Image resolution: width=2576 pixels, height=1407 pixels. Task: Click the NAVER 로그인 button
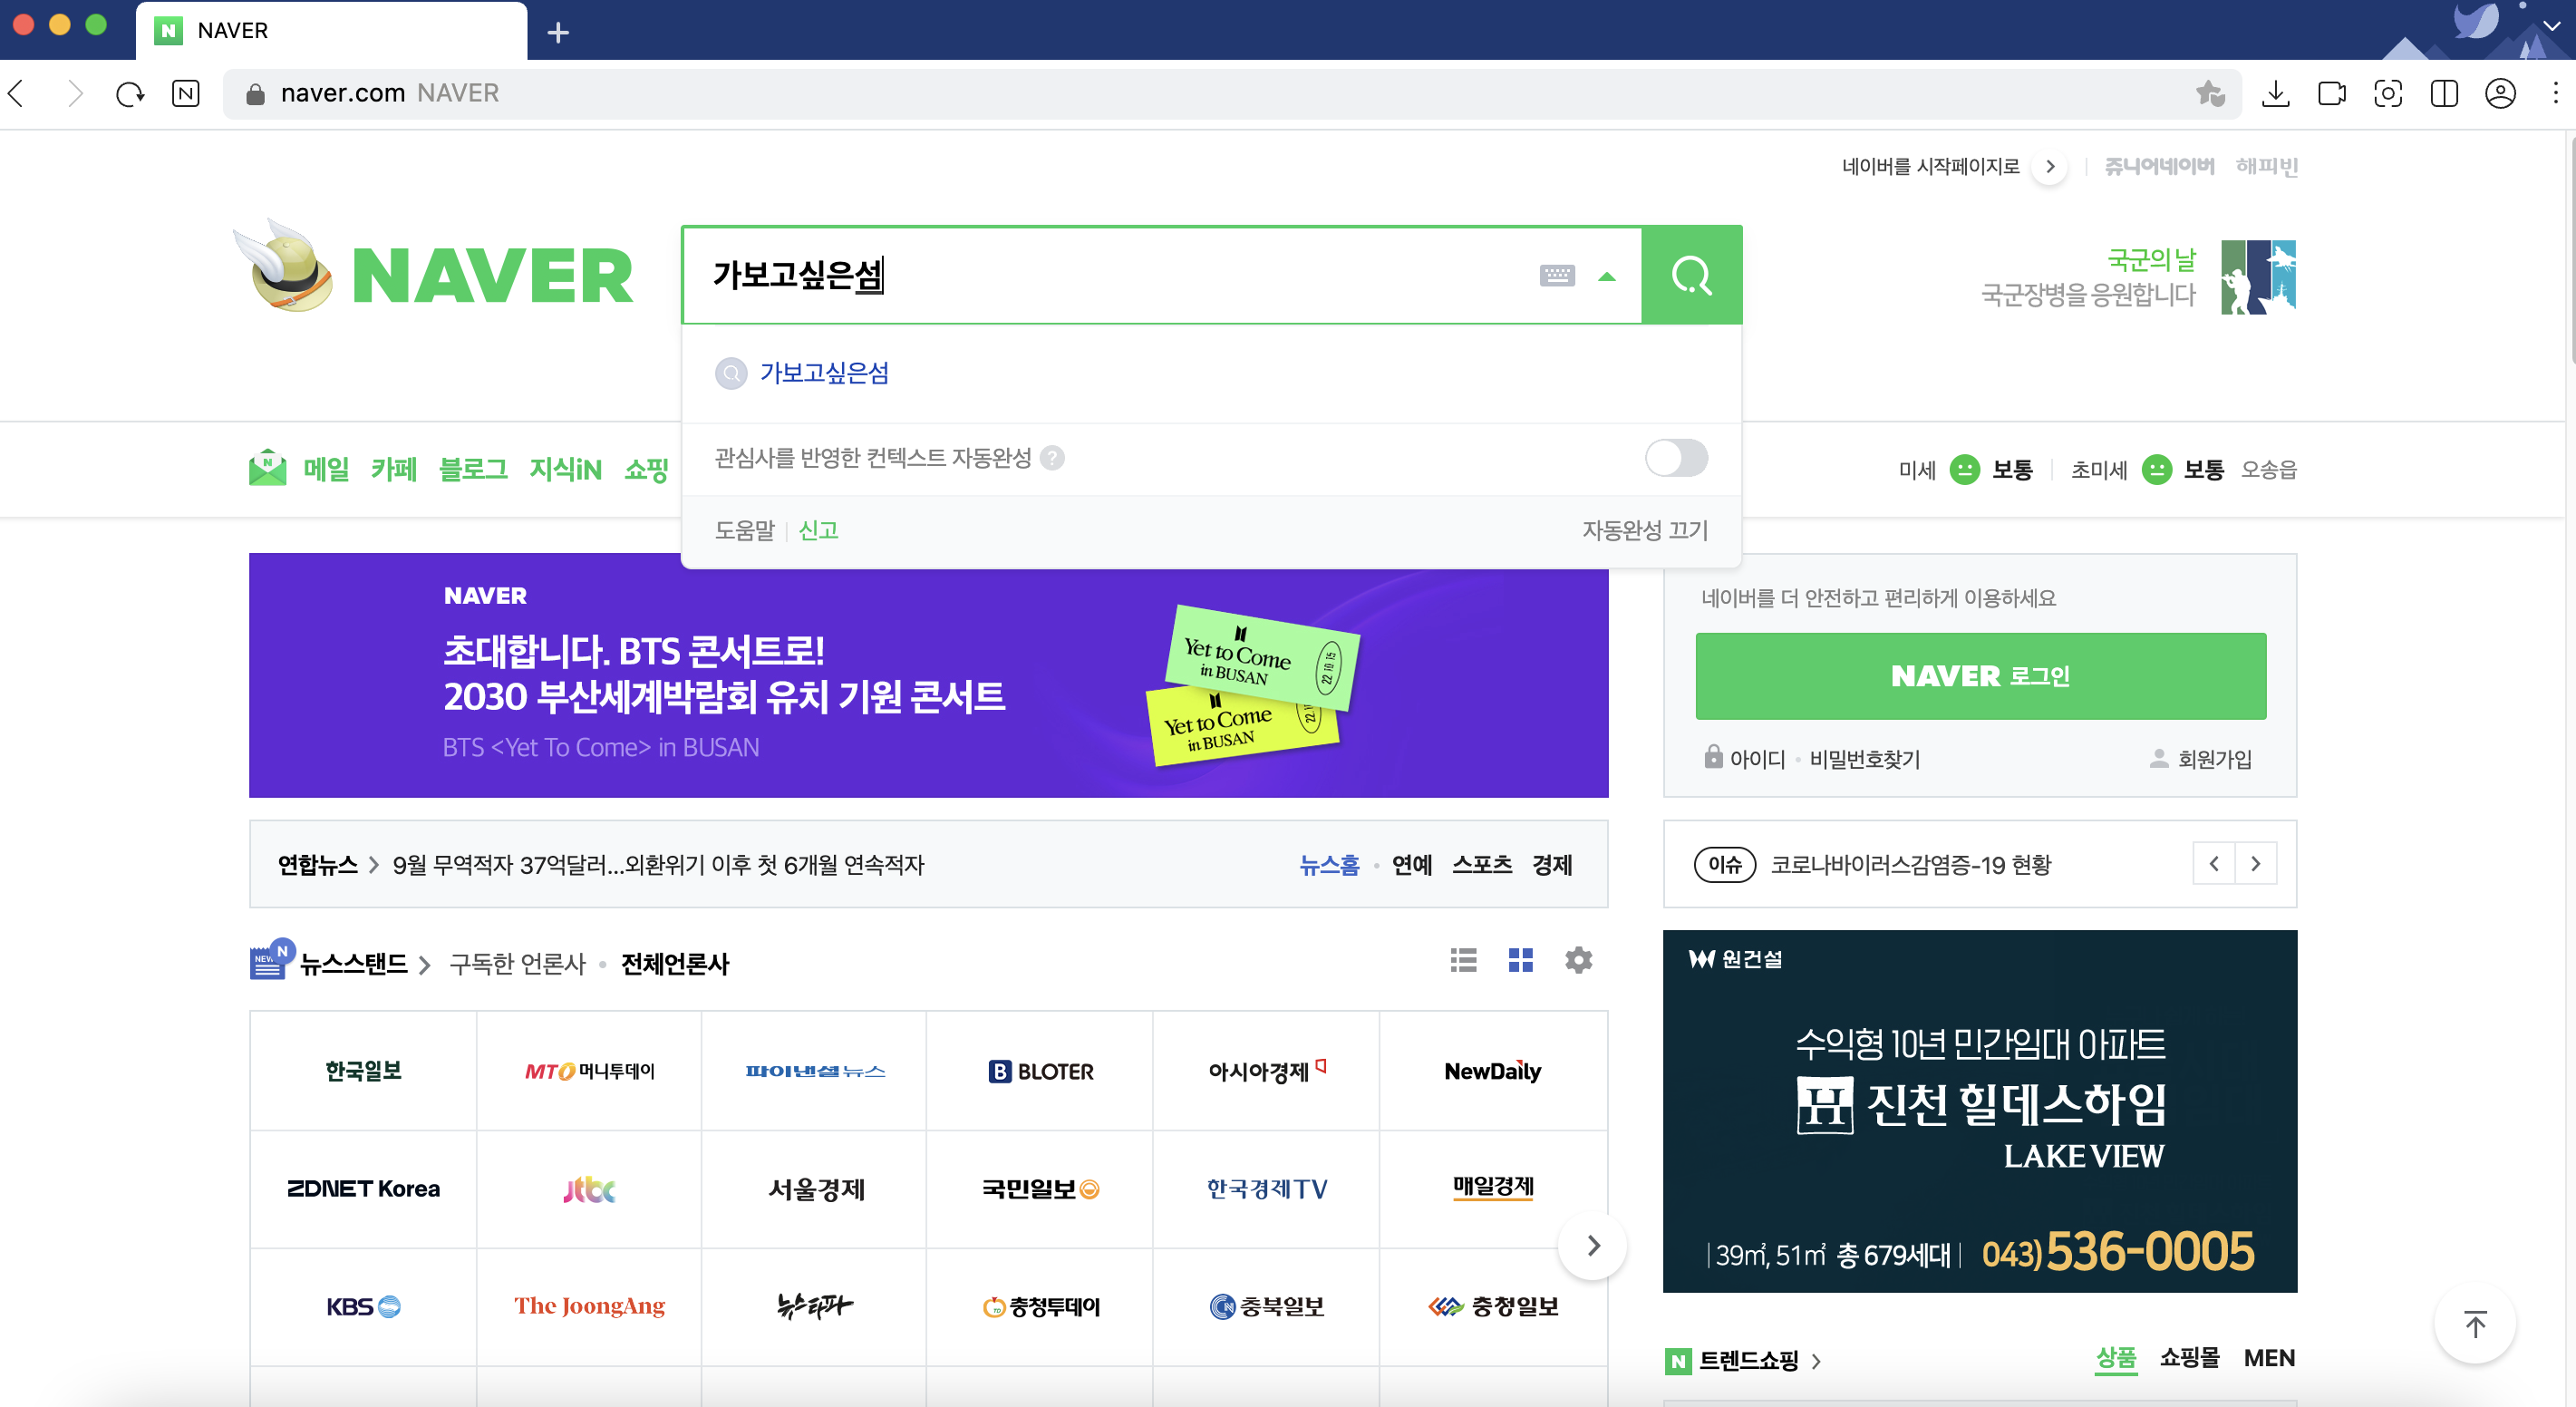pos(1980,676)
